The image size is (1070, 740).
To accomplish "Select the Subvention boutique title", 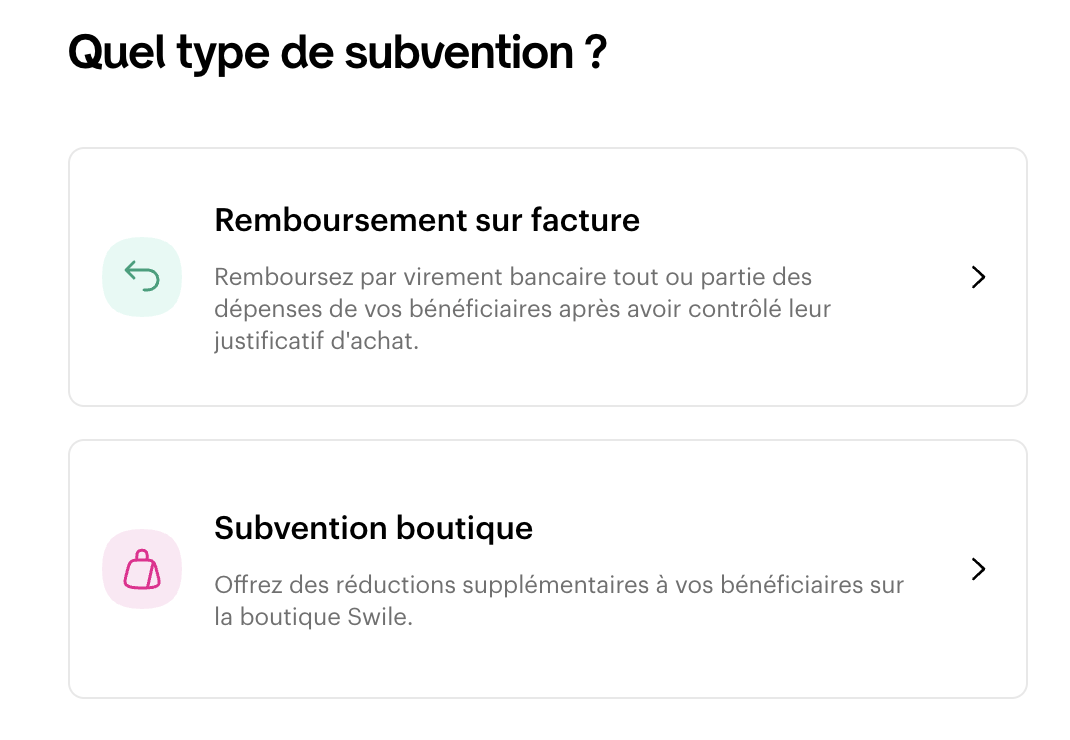I will tap(373, 528).
